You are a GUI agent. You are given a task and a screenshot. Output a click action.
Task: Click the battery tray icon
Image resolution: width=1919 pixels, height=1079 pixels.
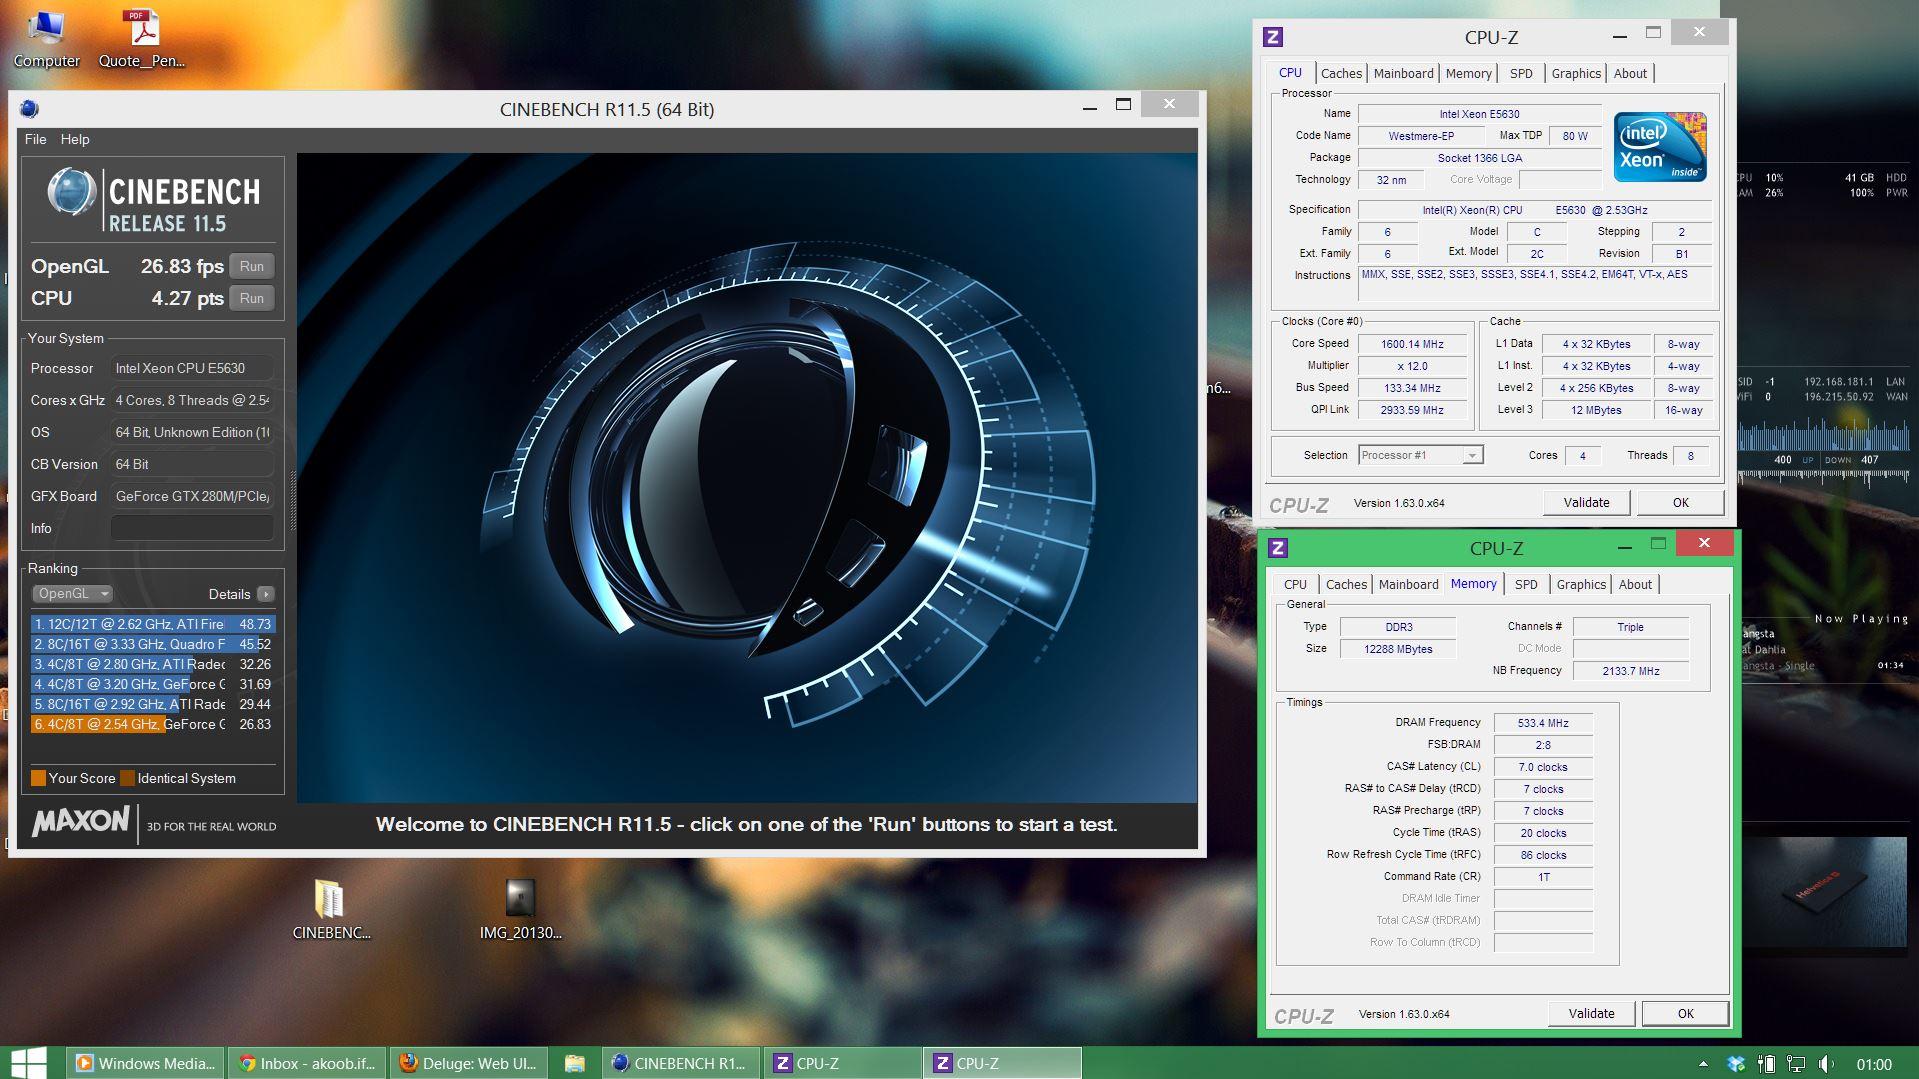pos(1767,1064)
